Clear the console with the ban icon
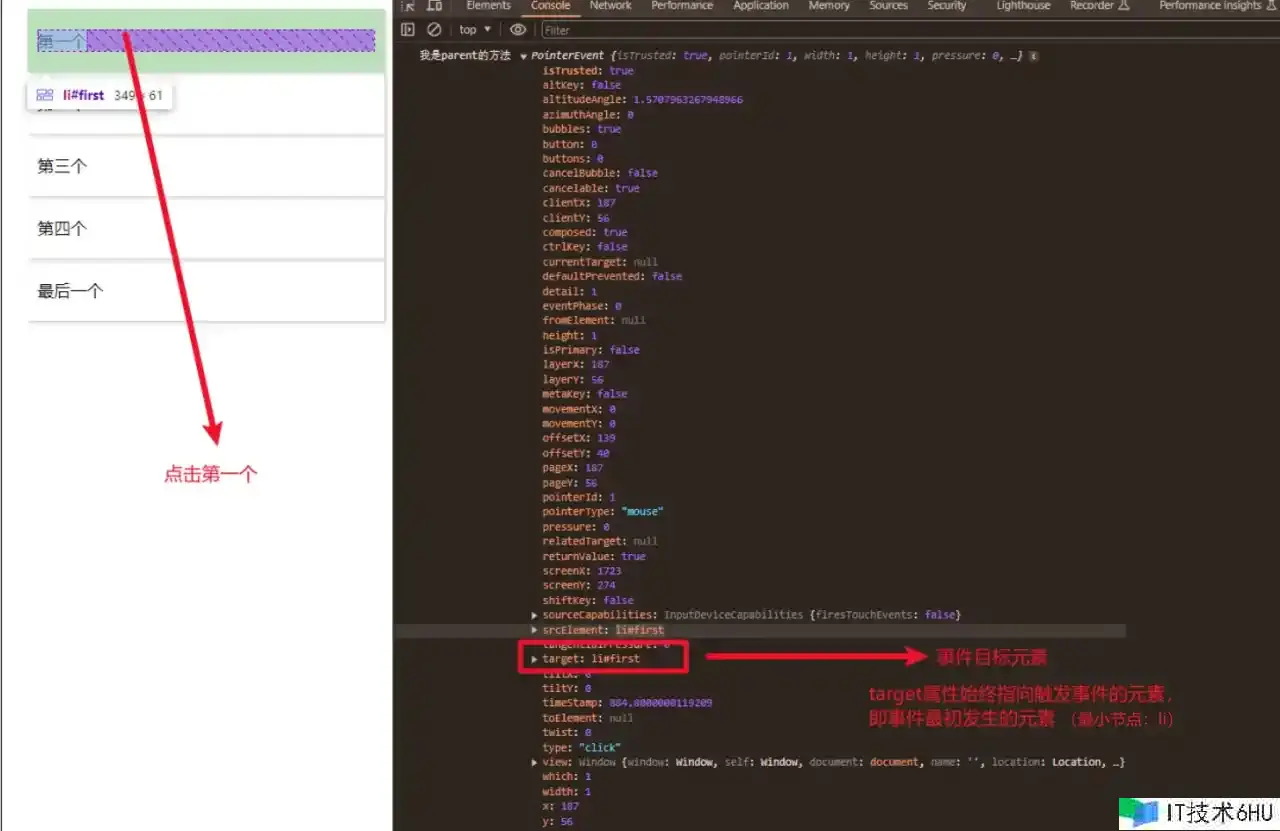Viewport: 1280px width, 831px height. point(434,30)
